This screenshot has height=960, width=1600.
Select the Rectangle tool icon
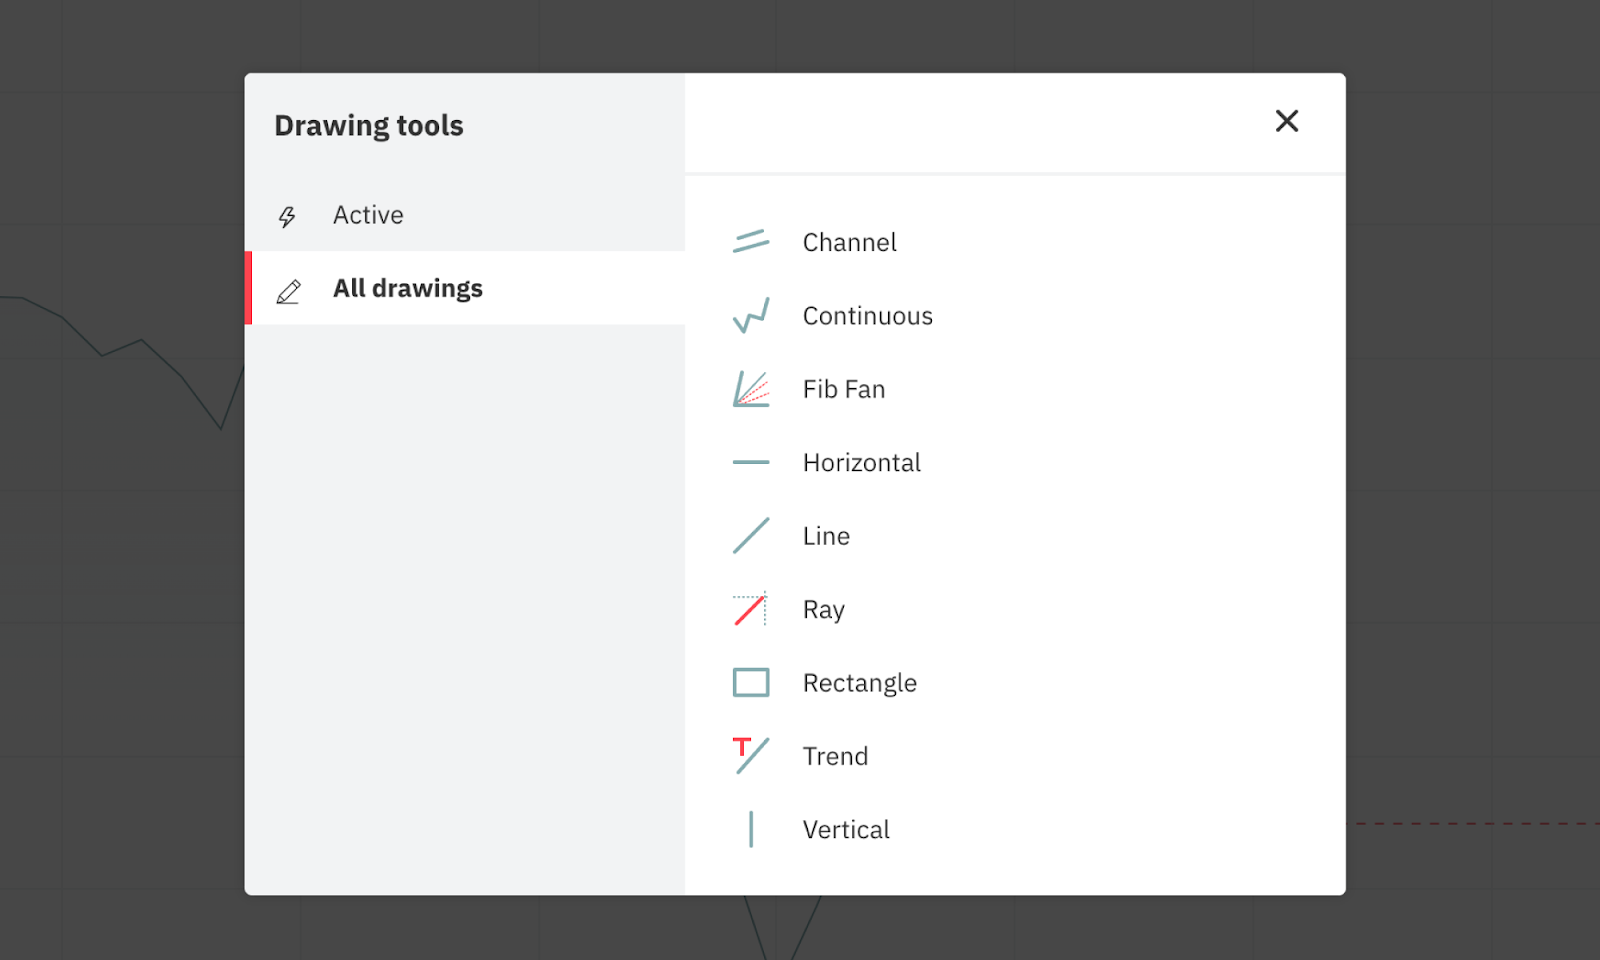pyautogui.click(x=751, y=682)
